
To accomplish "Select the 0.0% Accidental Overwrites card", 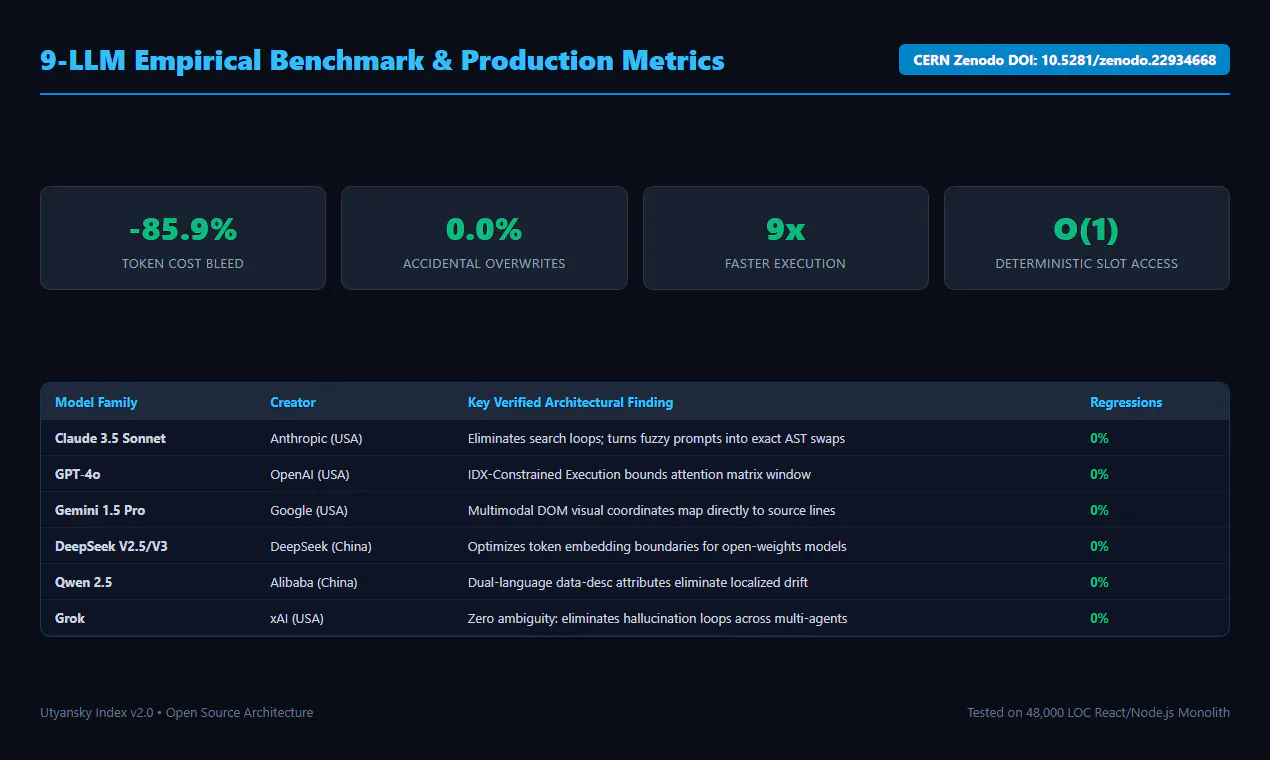I will pos(484,238).
